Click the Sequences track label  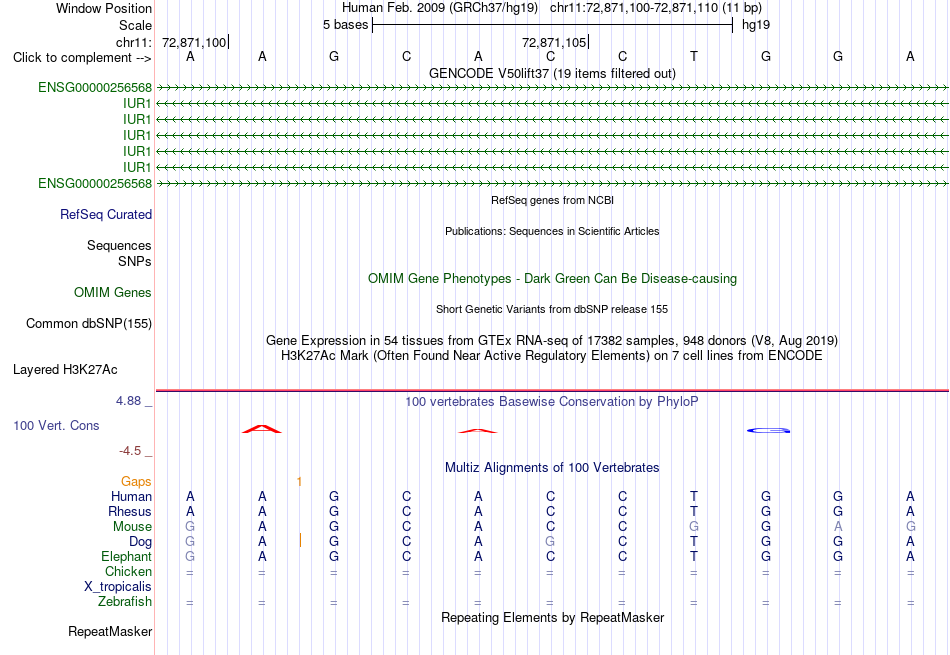coord(119,245)
